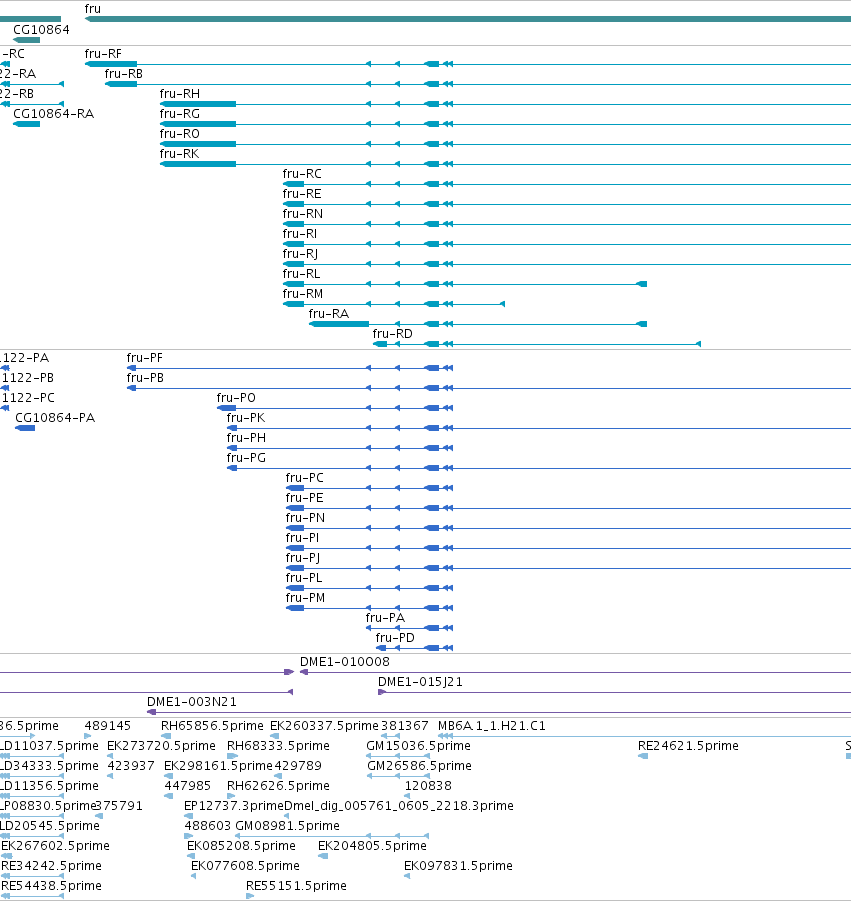The image size is (851, 901).
Task: Click the fru-PO protein label
Action: coord(236,398)
